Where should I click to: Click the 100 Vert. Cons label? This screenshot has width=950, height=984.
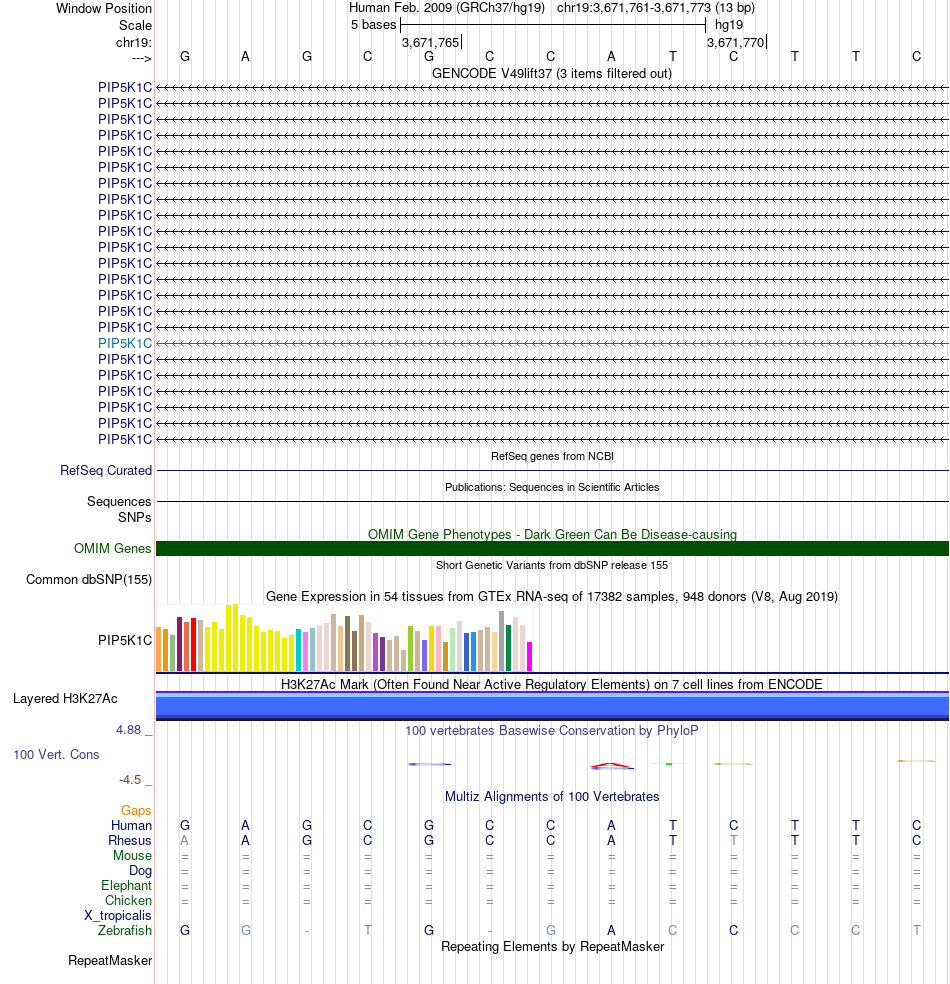(x=56, y=754)
